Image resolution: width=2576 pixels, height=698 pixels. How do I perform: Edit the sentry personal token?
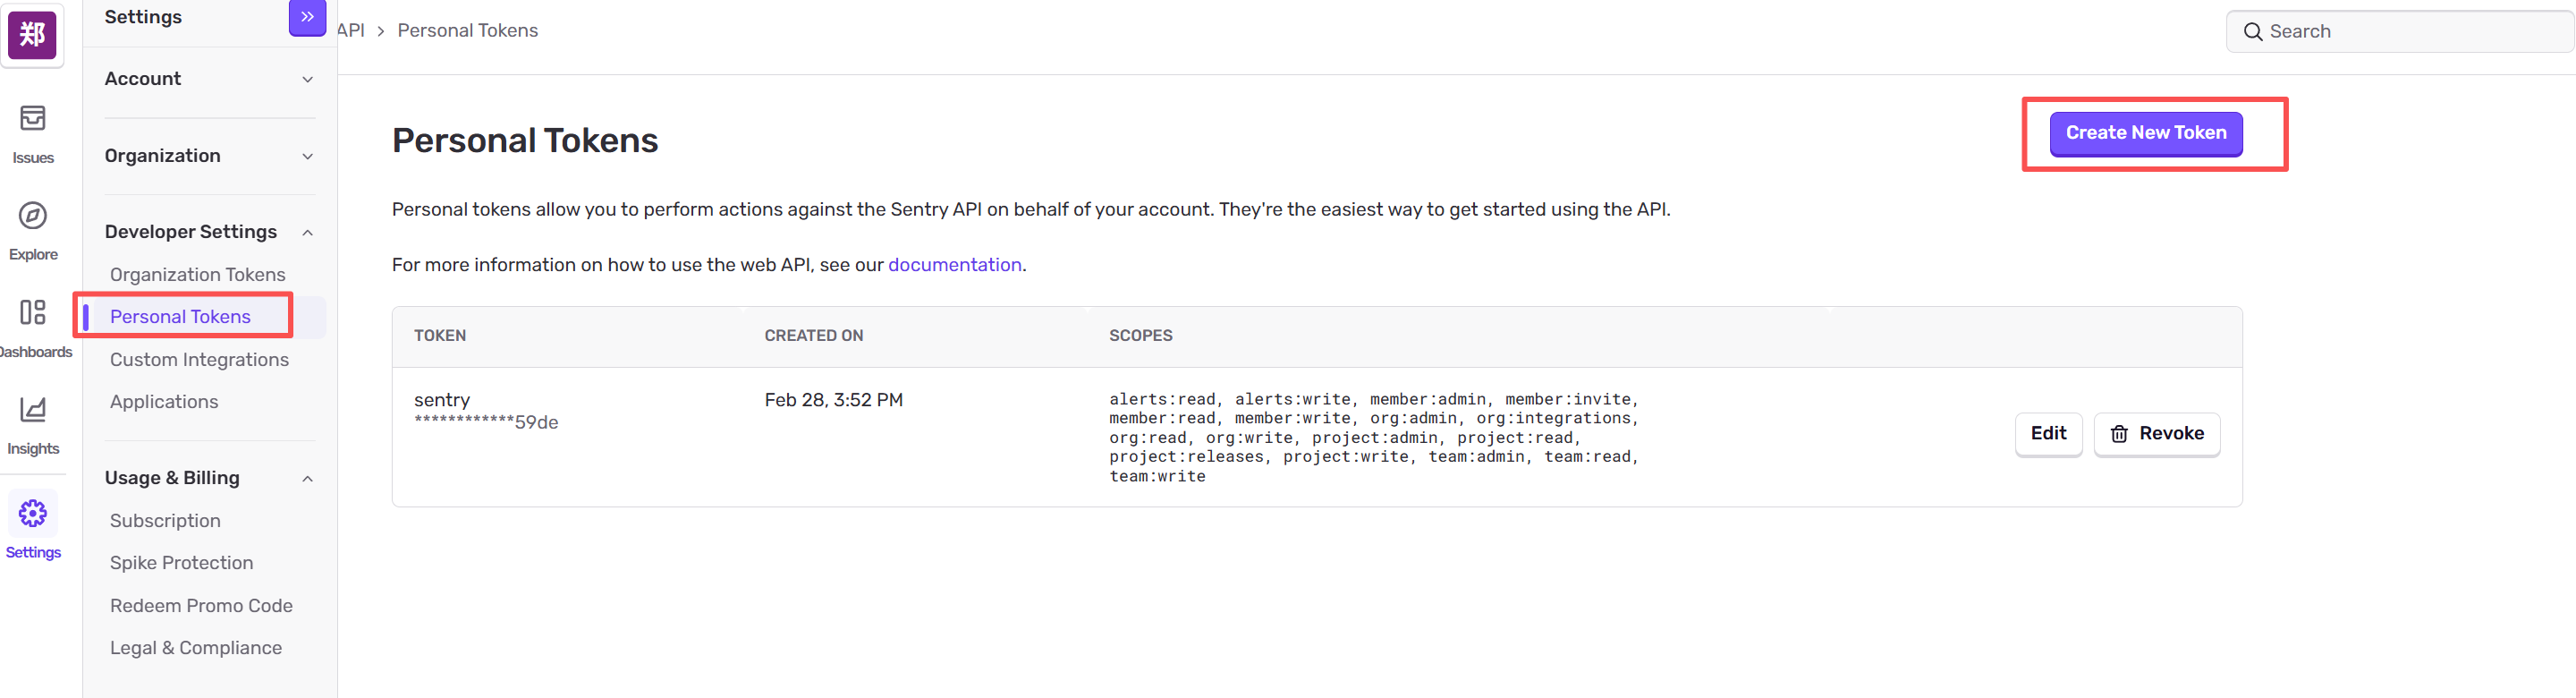(x=2047, y=434)
